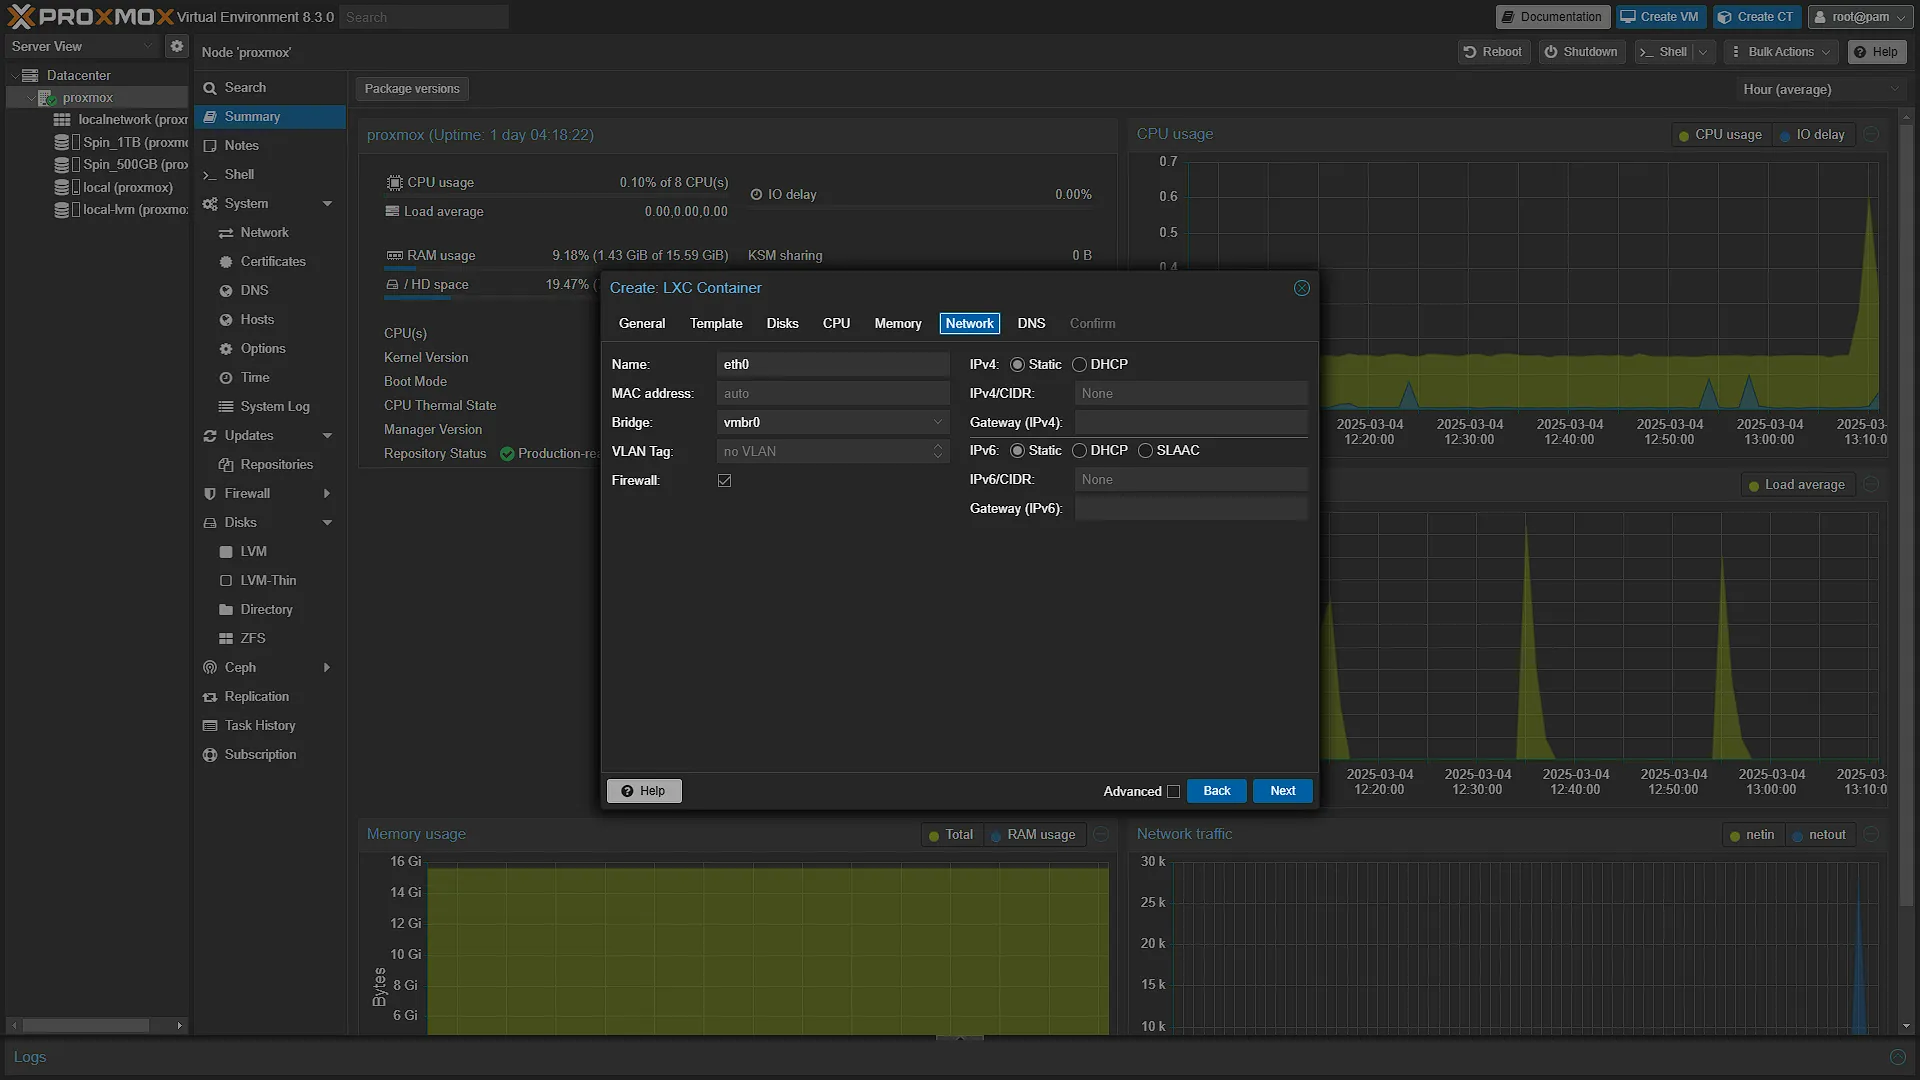1920x1080 pixels.
Task: Enable the Advanced checkbox
Action: point(1174,792)
